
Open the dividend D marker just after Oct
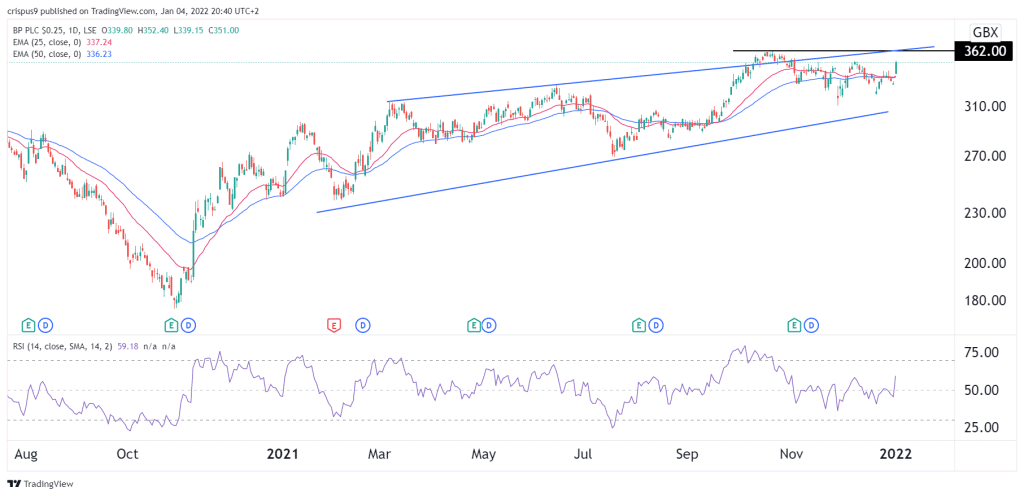click(188, 324)
